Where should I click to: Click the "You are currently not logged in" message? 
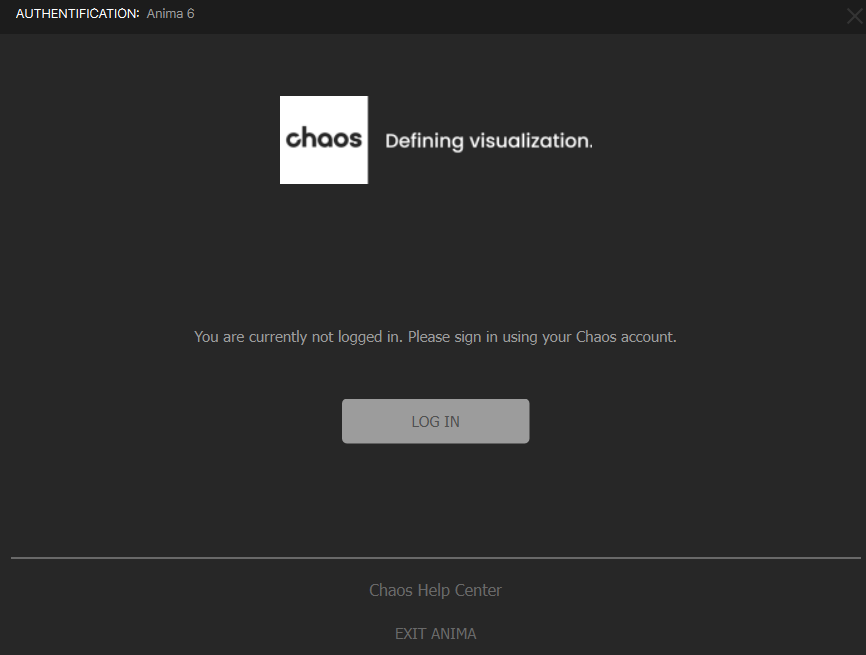pos(298,337)
